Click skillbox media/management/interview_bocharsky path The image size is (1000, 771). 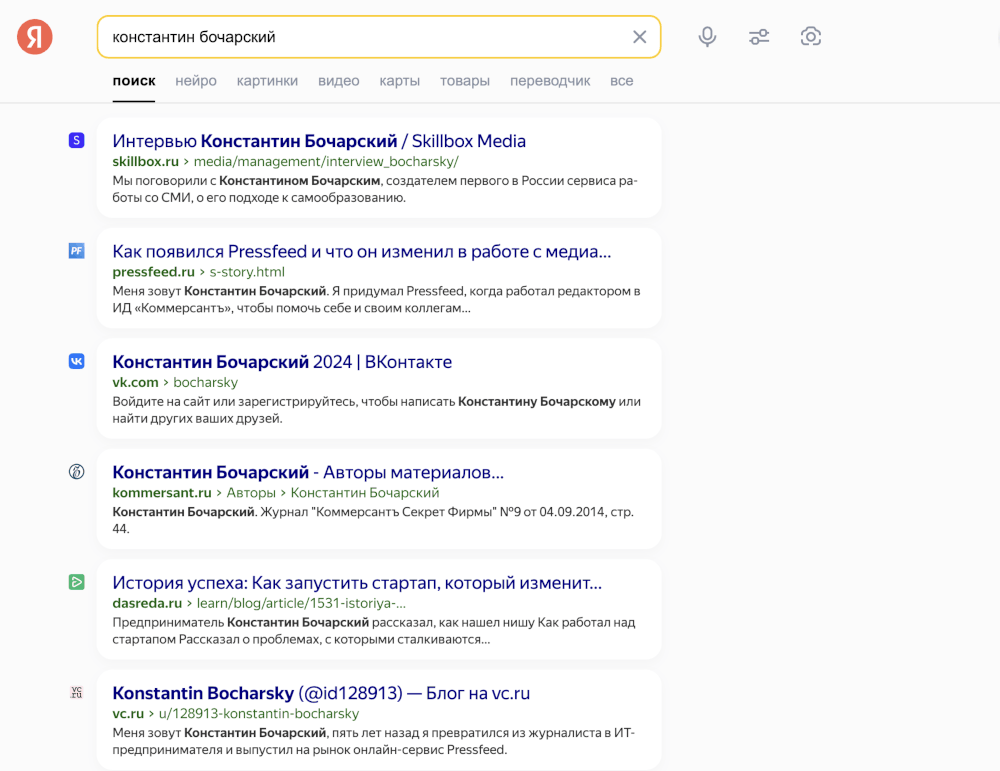[x=326, y=161]
